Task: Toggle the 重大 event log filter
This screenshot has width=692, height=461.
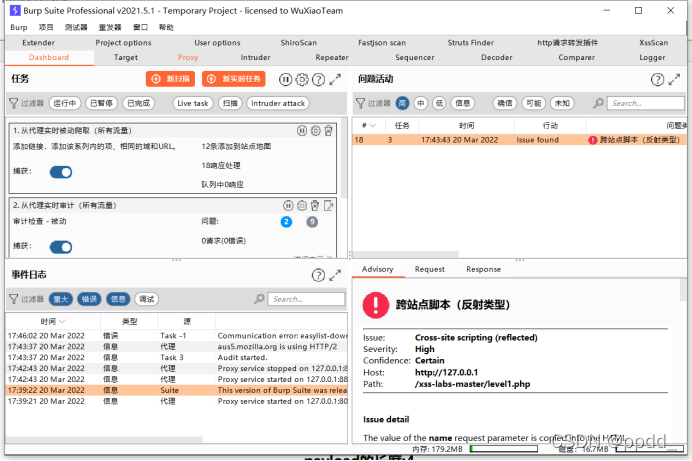Action: pyautogui.click(x=61, y=299)
